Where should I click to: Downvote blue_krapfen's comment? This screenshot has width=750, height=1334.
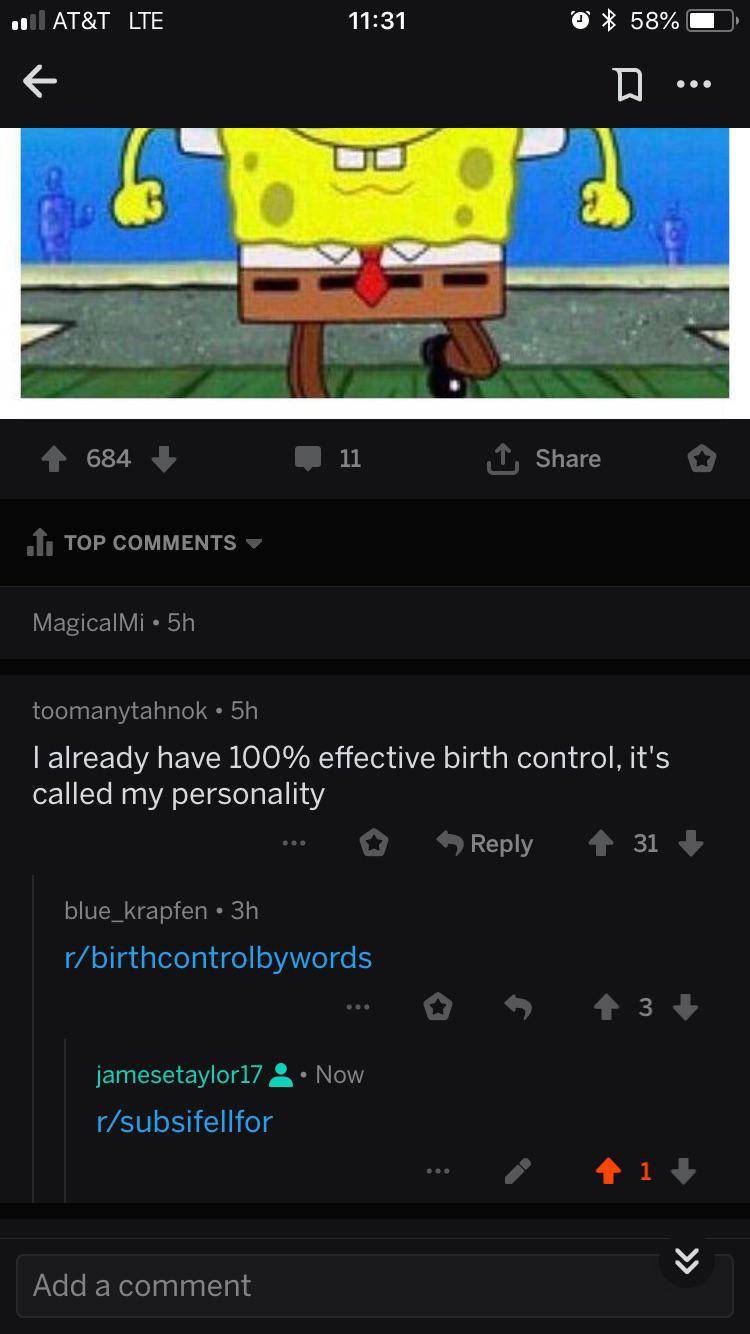point(686,1007)
